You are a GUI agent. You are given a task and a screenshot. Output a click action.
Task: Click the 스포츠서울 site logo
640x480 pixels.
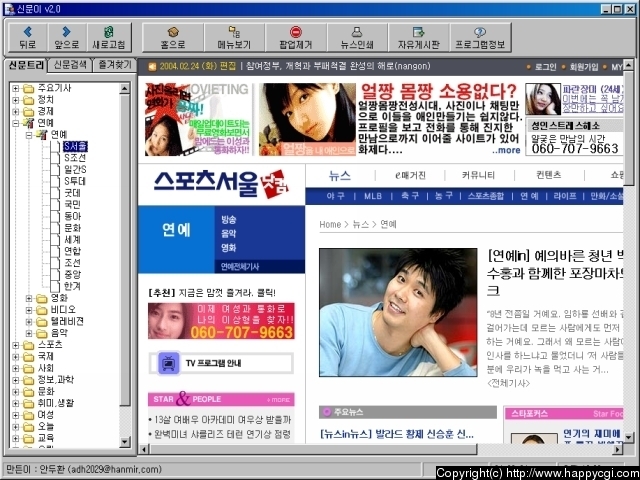[x=221, y=184]
